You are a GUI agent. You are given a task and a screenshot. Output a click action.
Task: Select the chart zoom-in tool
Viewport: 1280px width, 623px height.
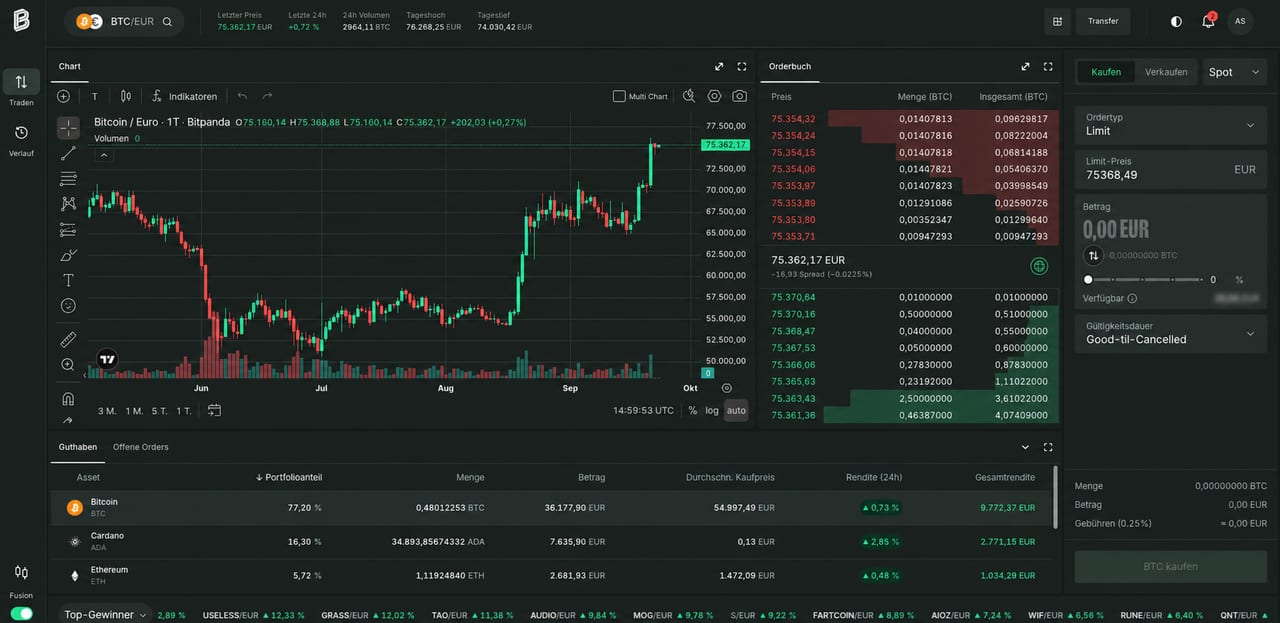click(68, 365)
